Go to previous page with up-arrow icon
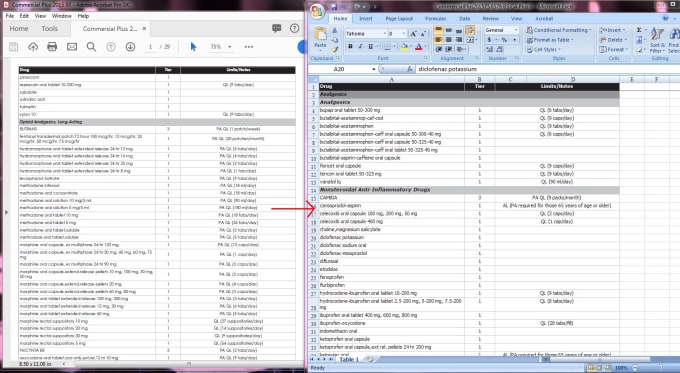 click(x=111, y=47)
